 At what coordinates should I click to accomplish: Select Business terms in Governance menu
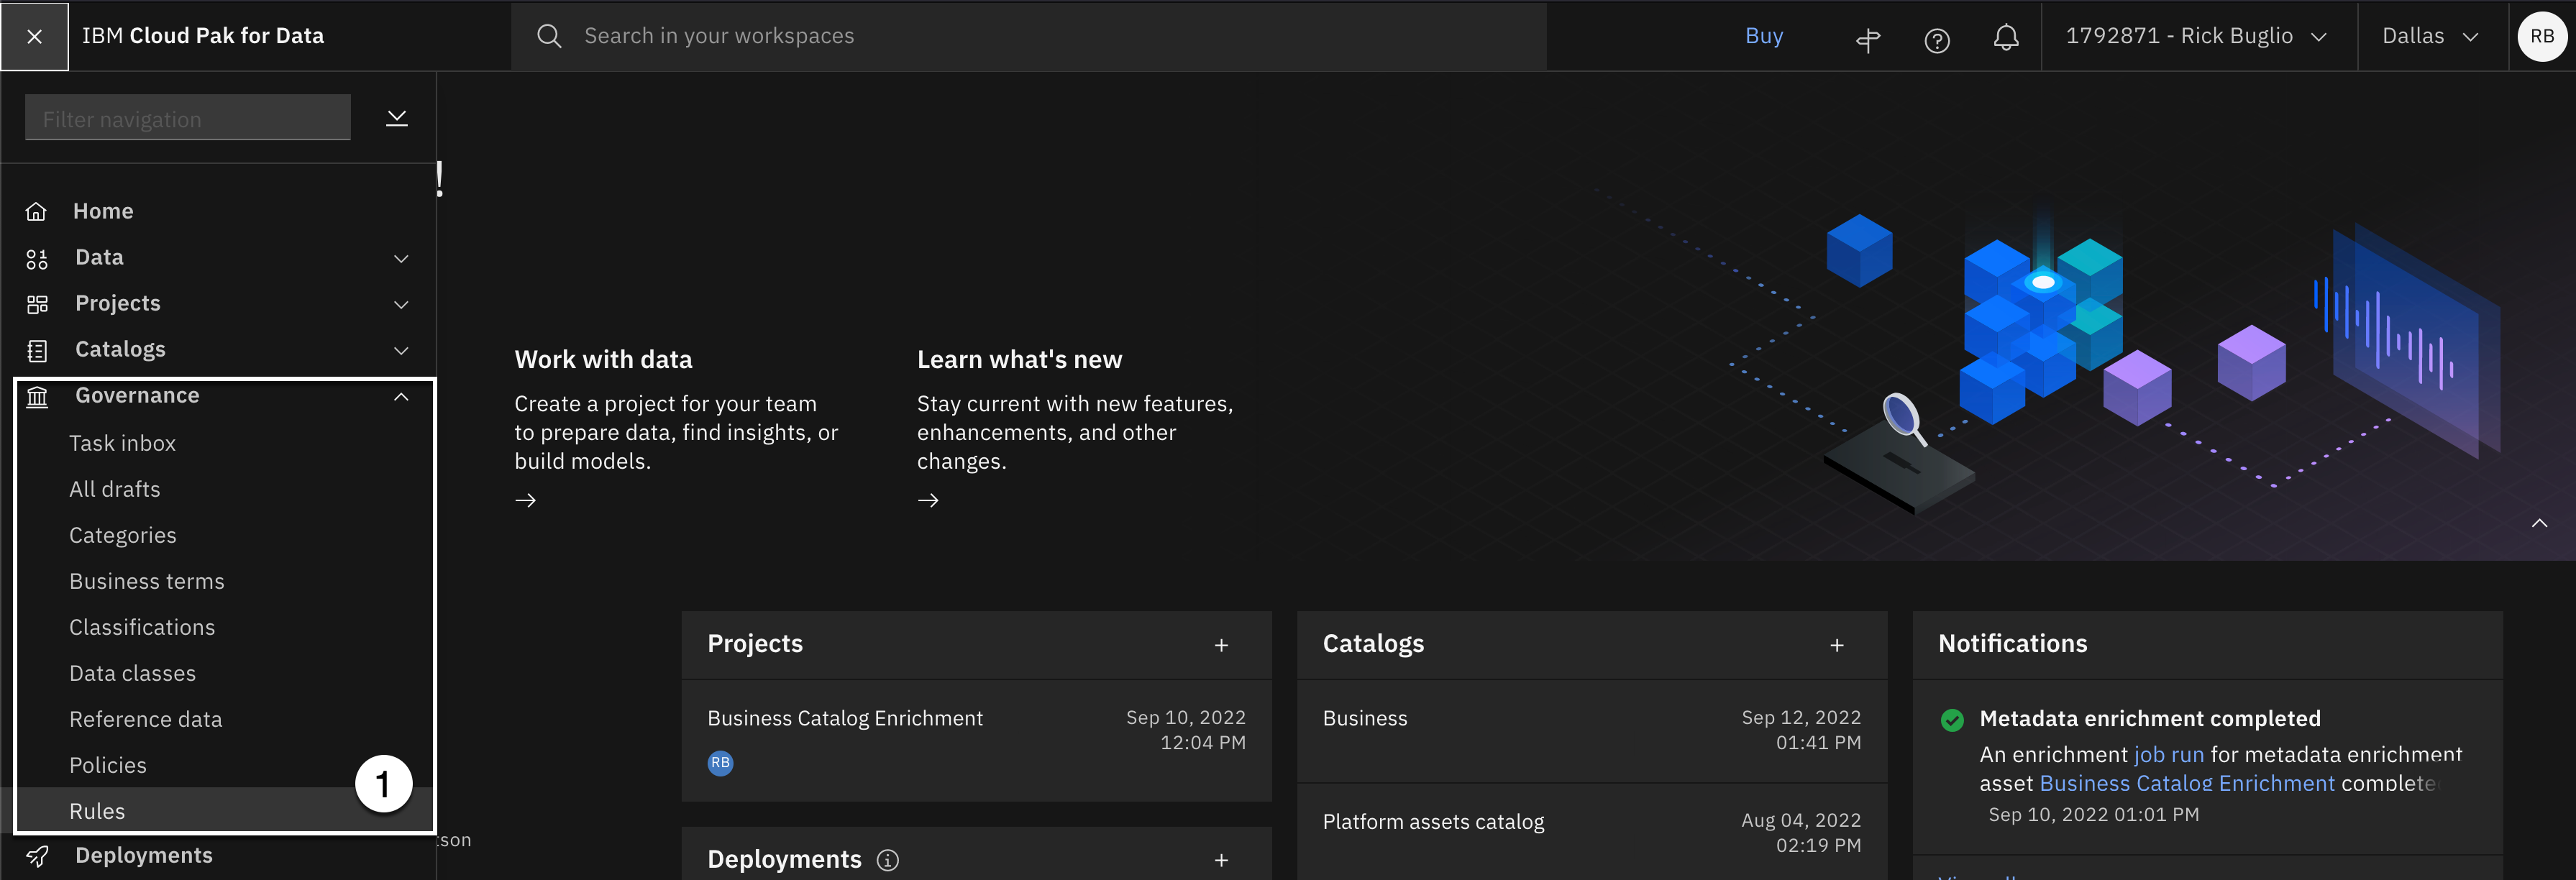click(x=147, y=581)
